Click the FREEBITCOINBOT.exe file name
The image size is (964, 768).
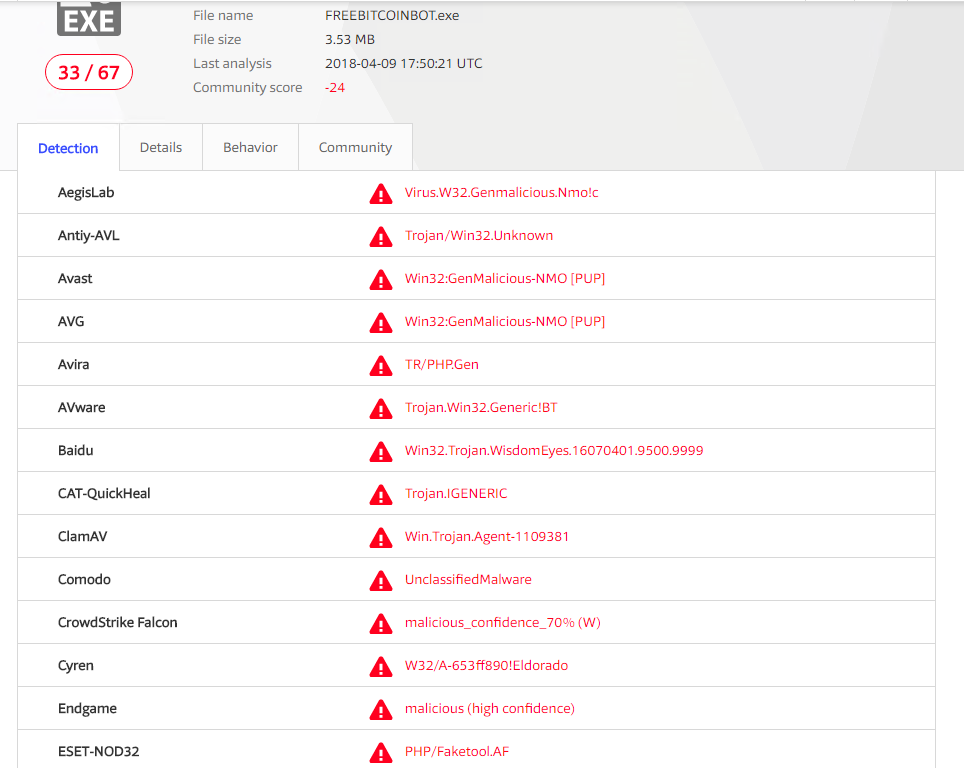click(392, 16)
